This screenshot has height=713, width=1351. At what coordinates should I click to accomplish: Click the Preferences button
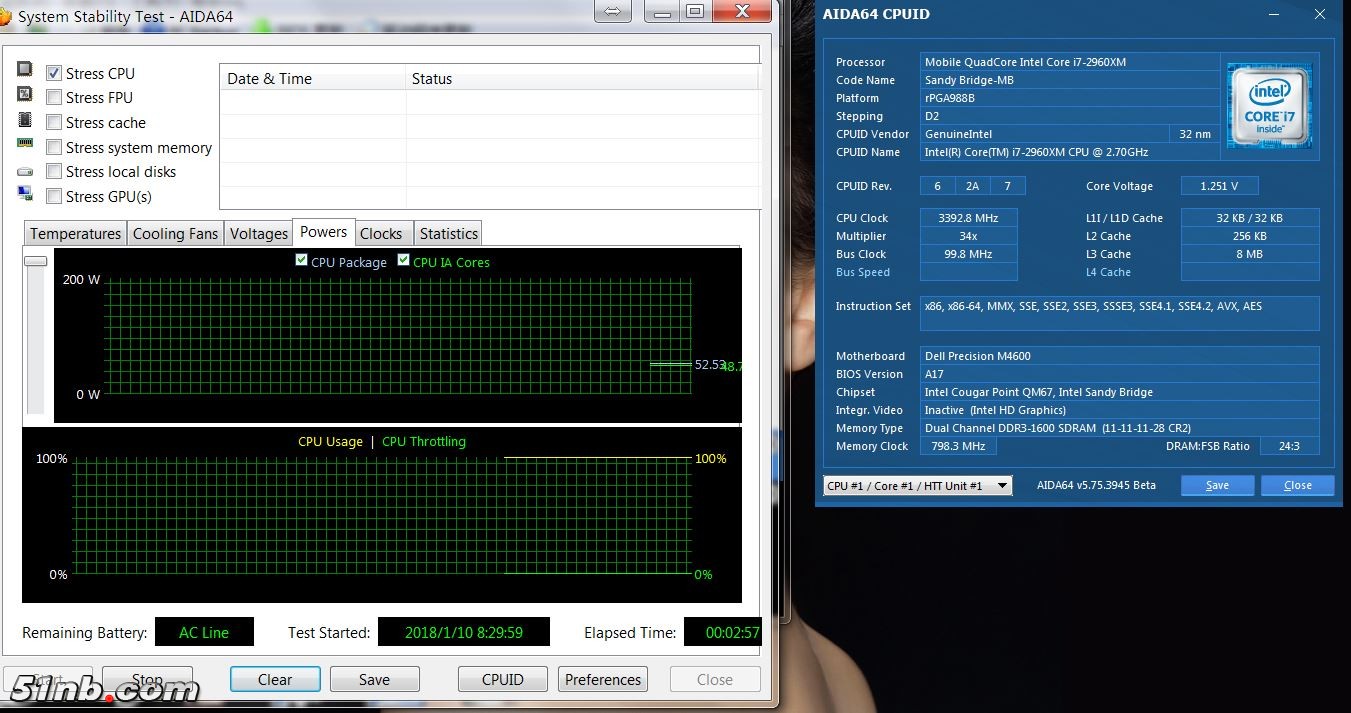click(602, 680)
